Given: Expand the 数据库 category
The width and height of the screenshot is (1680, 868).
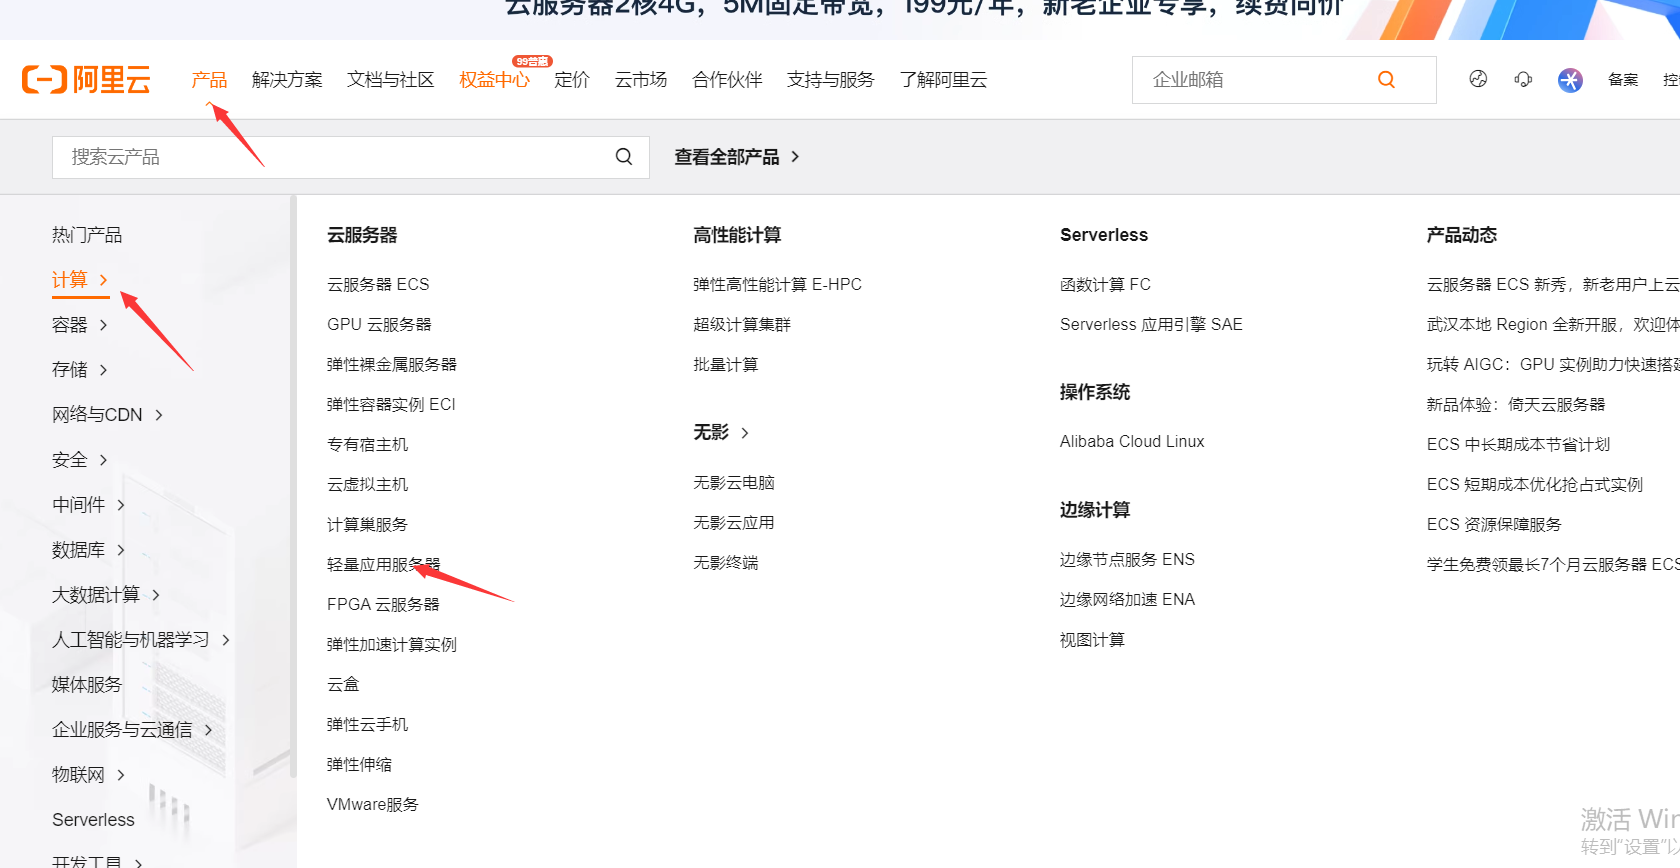Looking at the screenshot, I should [88, 550].
